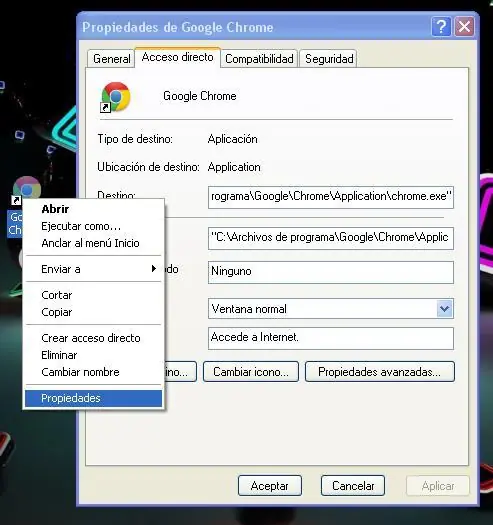
Task: Click the help question mark button
Action: pos(441,26)
